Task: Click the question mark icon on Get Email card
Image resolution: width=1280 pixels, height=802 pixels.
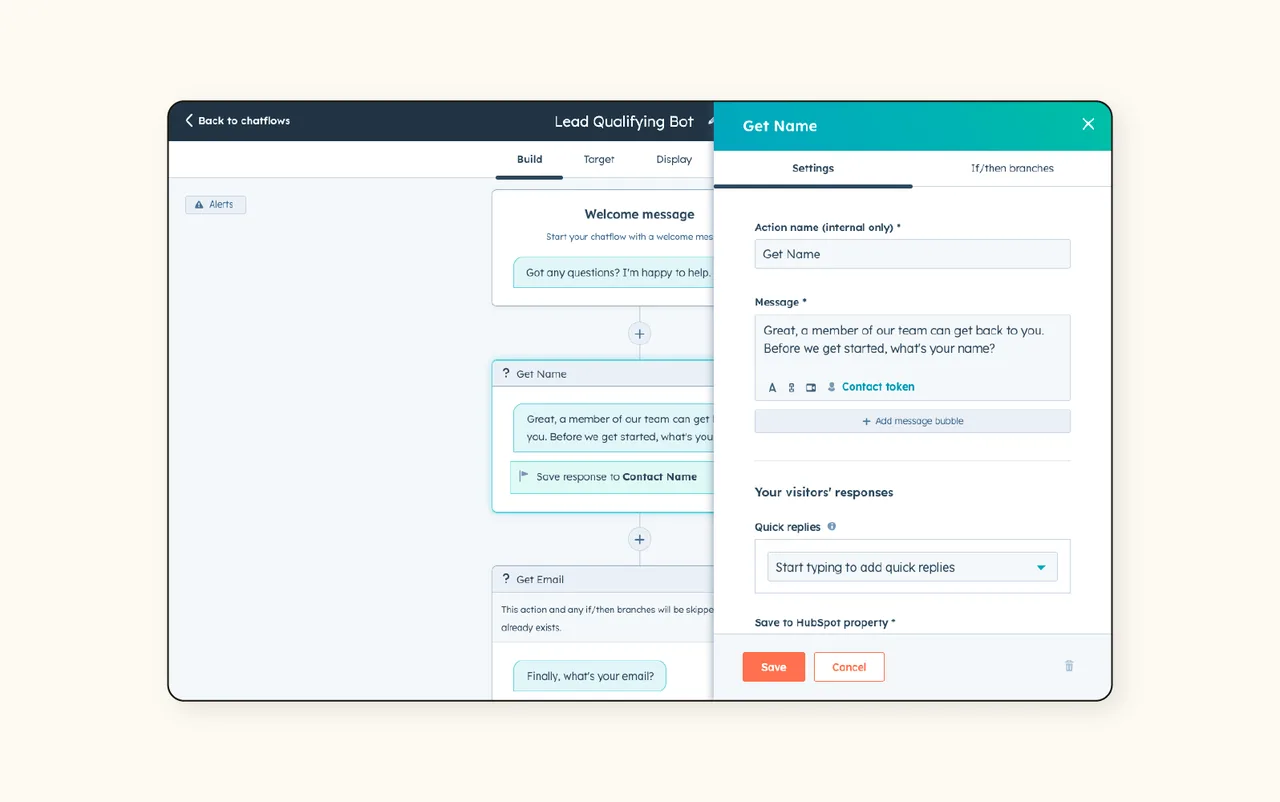Action: [506, 579]
